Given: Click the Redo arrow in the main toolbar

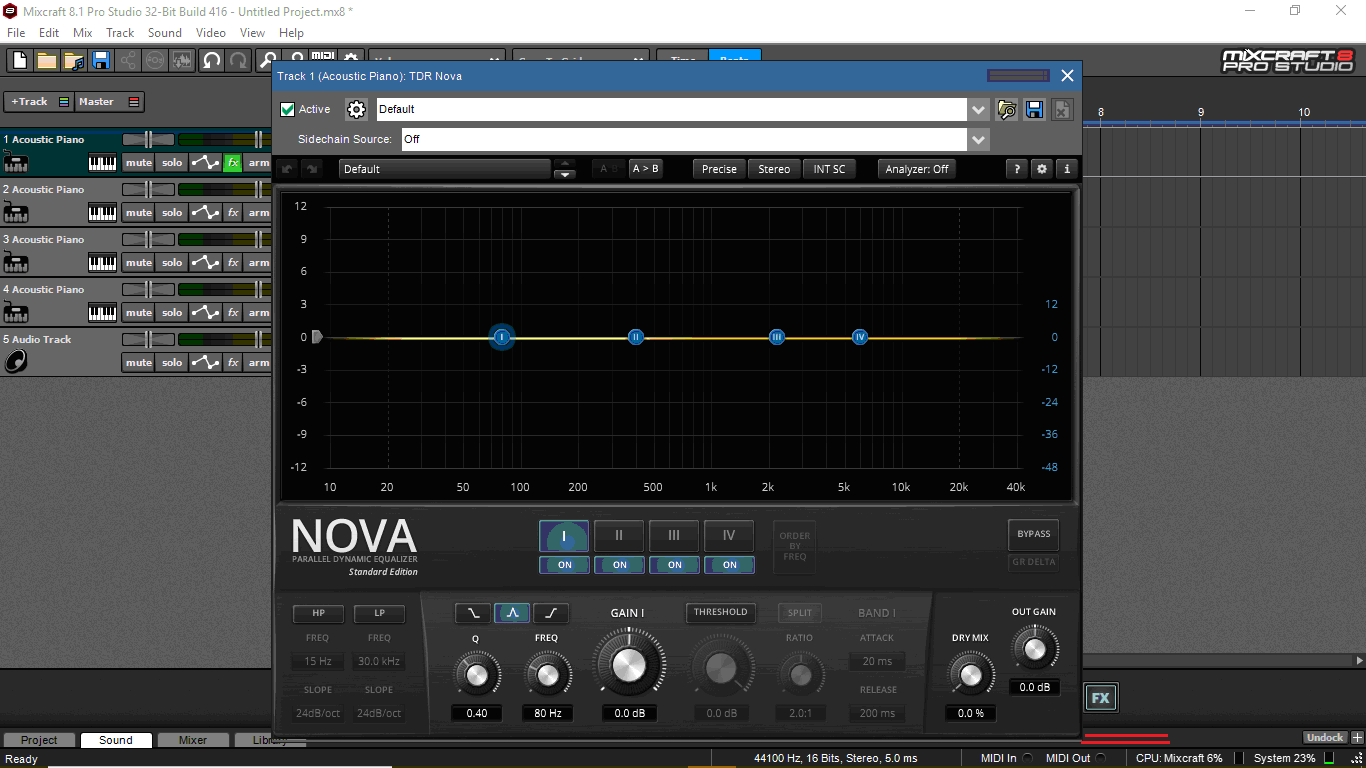Looking at the screenshot, I should (x=238, y=60).
